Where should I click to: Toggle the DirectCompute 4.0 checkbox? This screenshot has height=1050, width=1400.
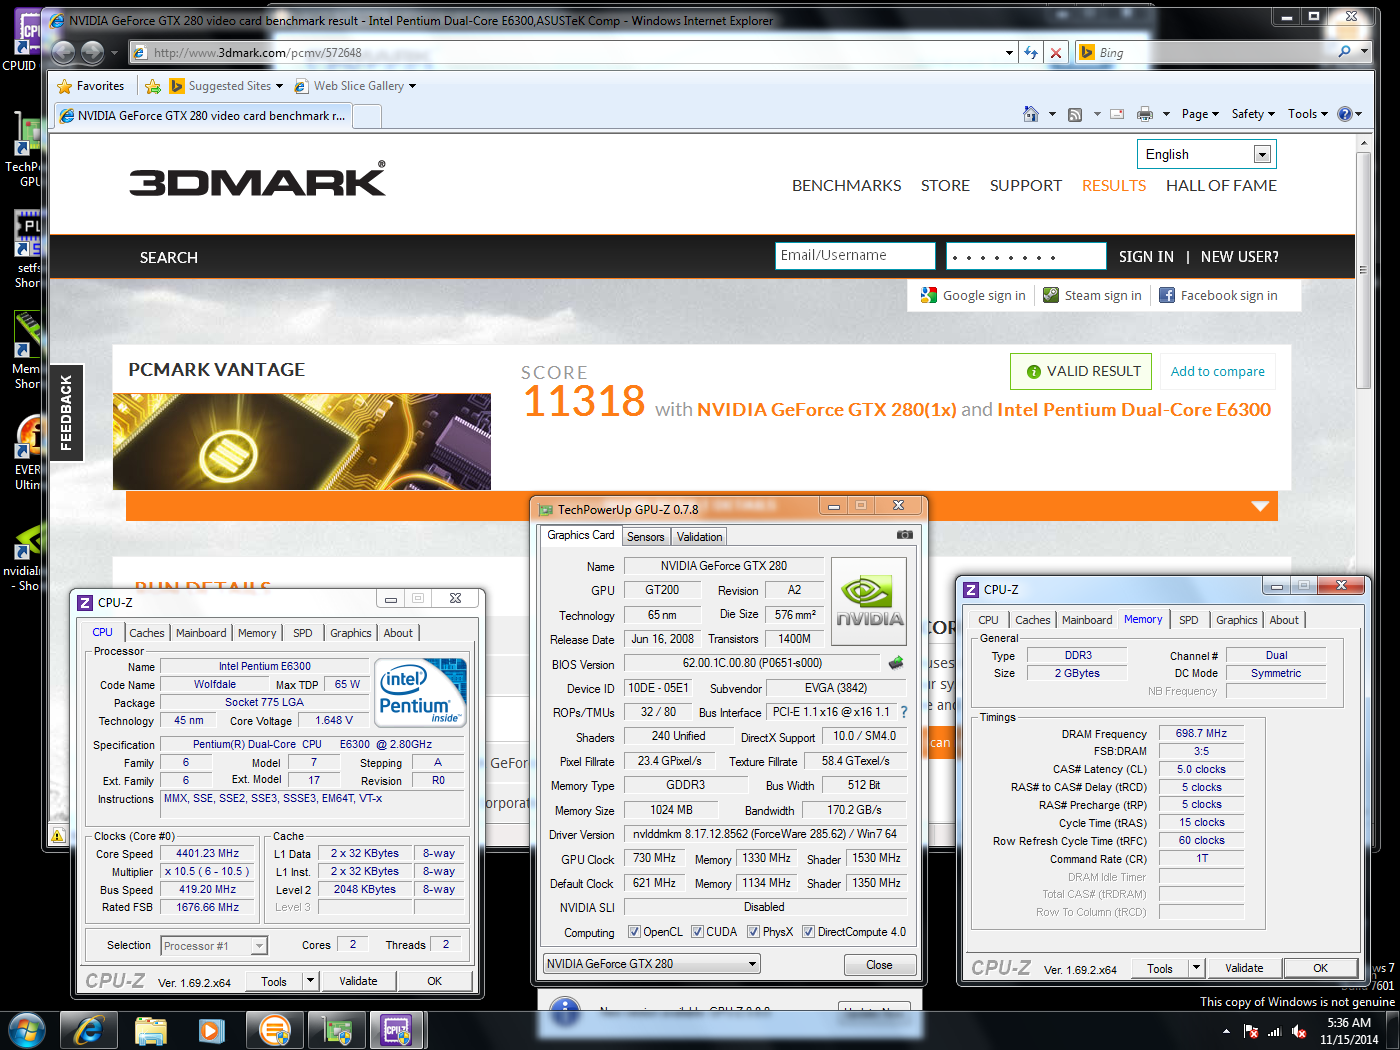(x=808, y=932)
